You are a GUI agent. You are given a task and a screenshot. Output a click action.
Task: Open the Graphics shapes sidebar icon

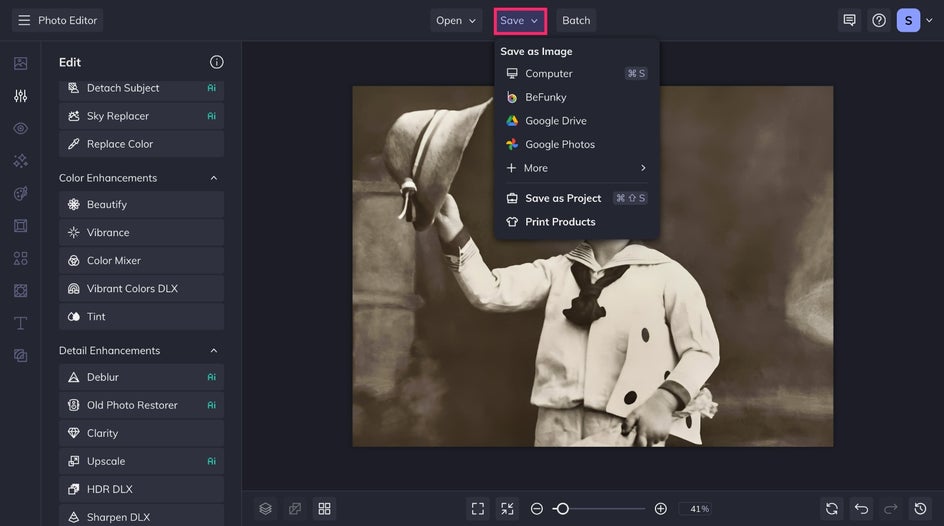[20, 258]
